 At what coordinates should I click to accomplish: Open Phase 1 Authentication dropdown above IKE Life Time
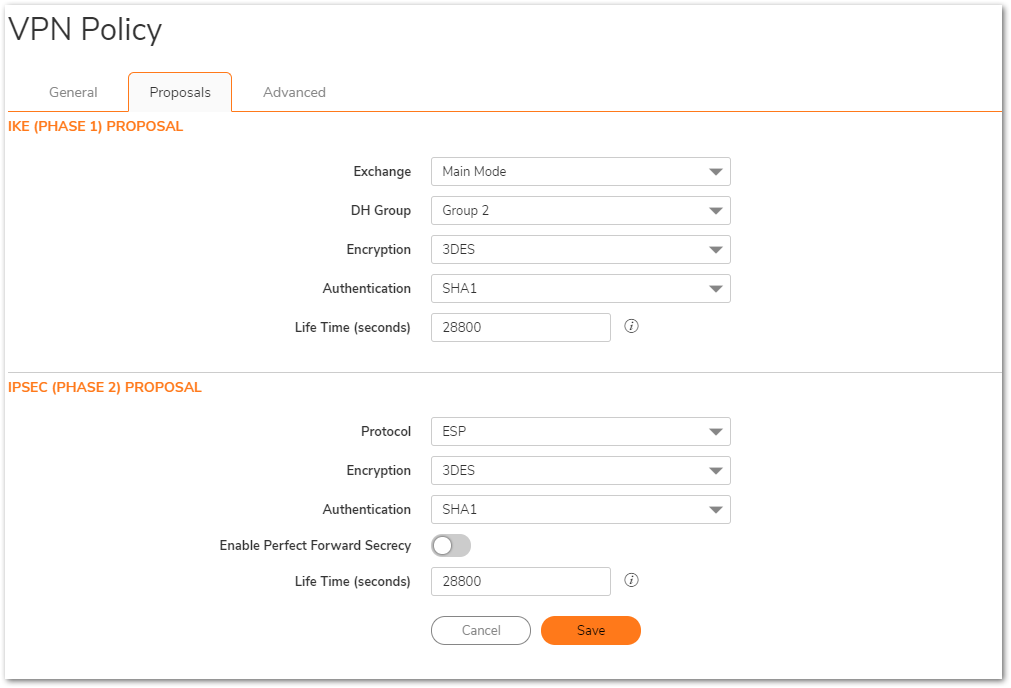(580, 288)
